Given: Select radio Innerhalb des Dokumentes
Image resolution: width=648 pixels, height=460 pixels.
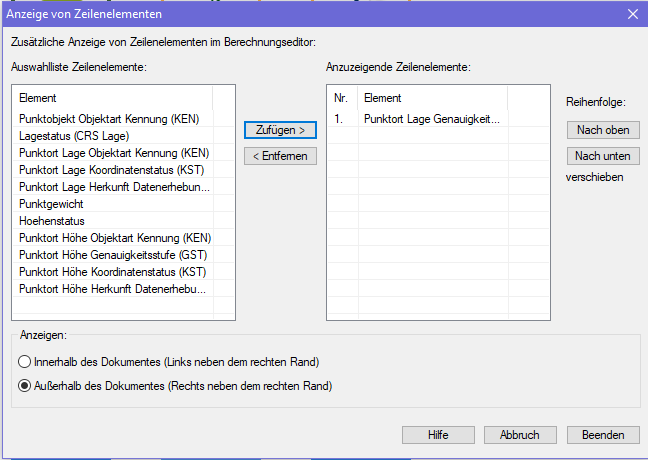Looking at the screenshot, I should click(x=25, y=361).
